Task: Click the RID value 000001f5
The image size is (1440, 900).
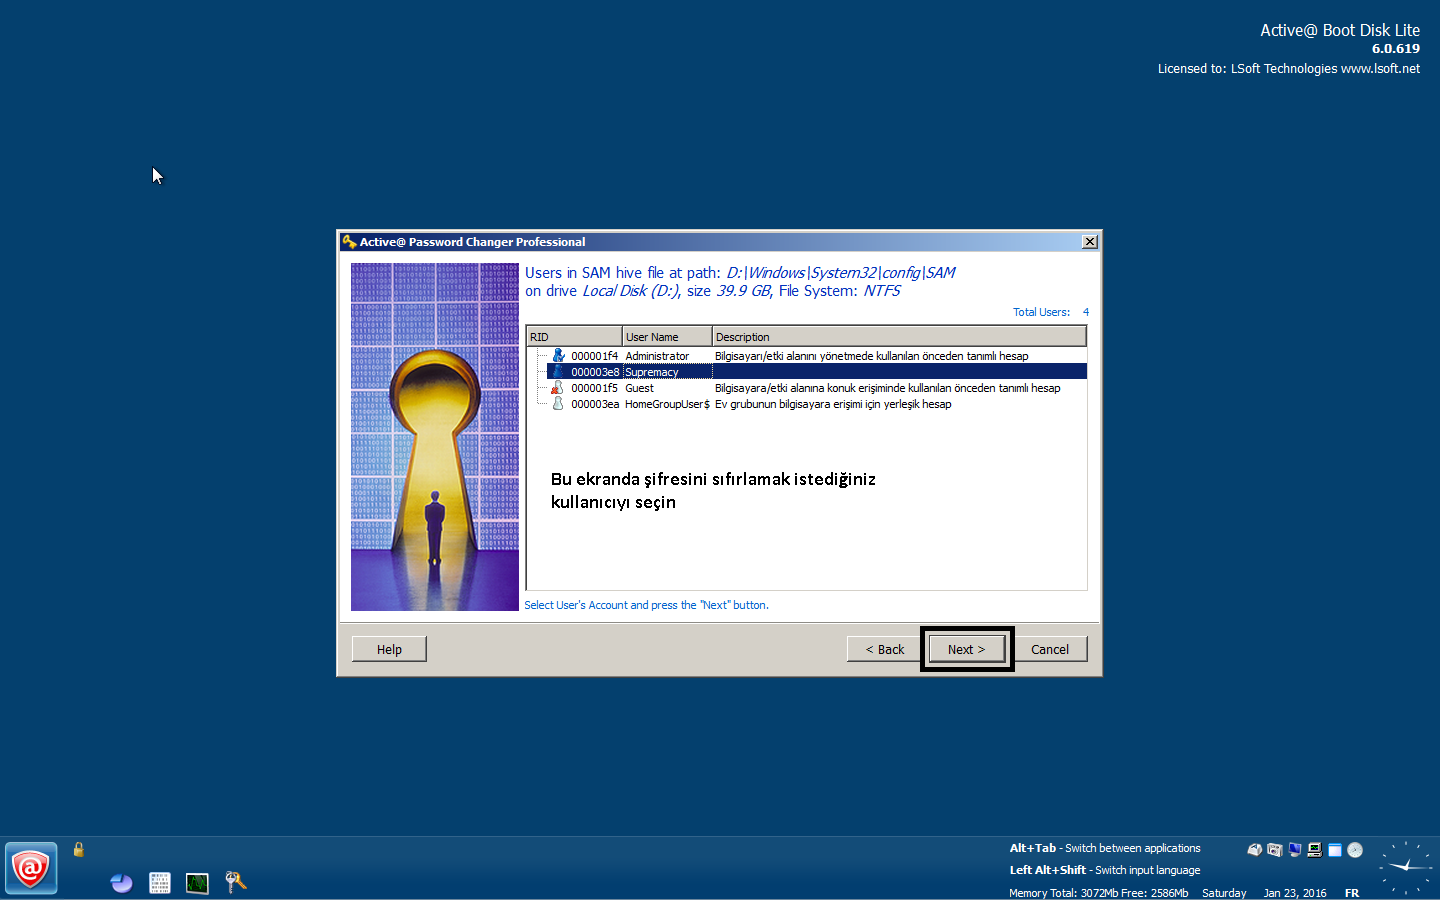Action: tap(595, 388)
